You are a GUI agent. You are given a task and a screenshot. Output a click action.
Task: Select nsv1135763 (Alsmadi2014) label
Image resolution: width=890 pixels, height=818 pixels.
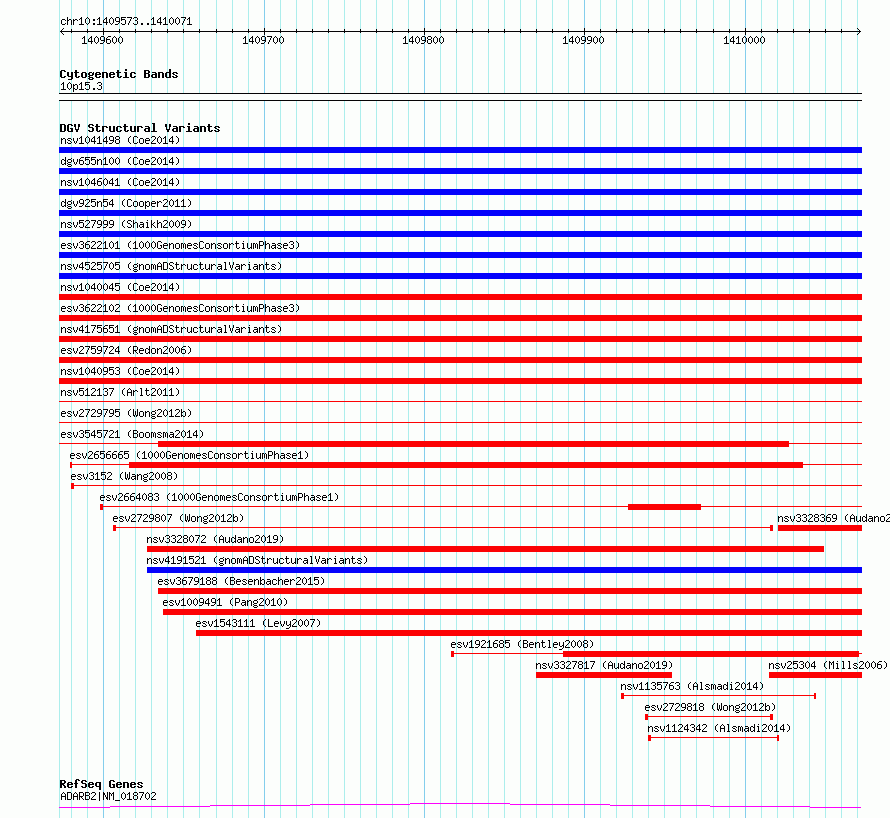[x=692, y=686]
